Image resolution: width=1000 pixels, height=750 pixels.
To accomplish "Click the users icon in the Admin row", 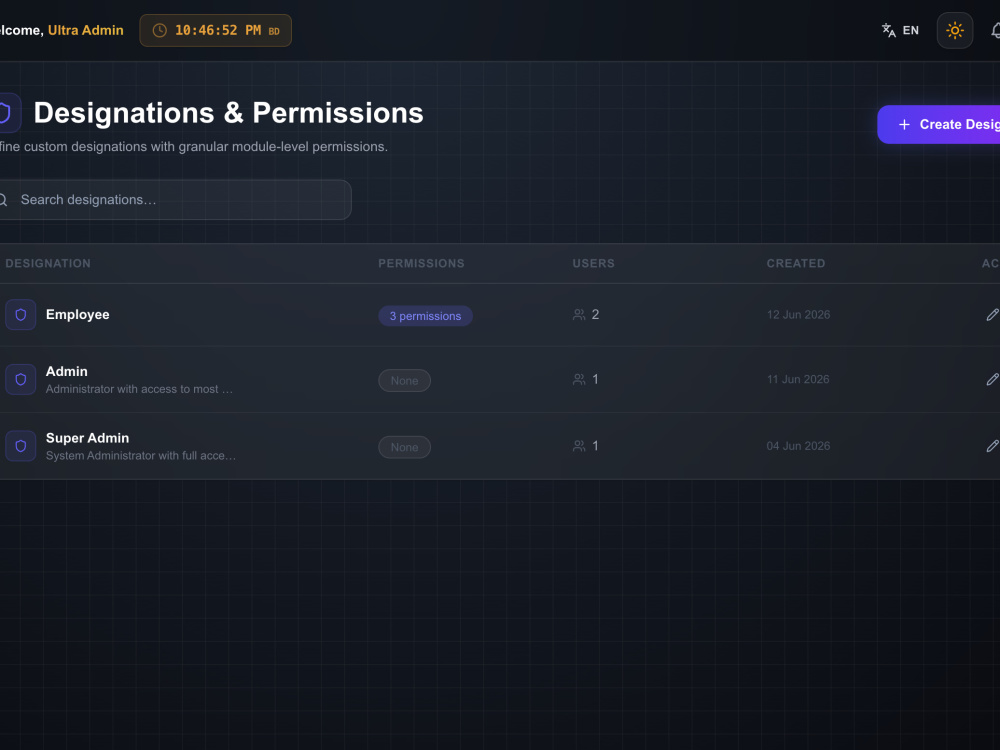I will [579, 379].
